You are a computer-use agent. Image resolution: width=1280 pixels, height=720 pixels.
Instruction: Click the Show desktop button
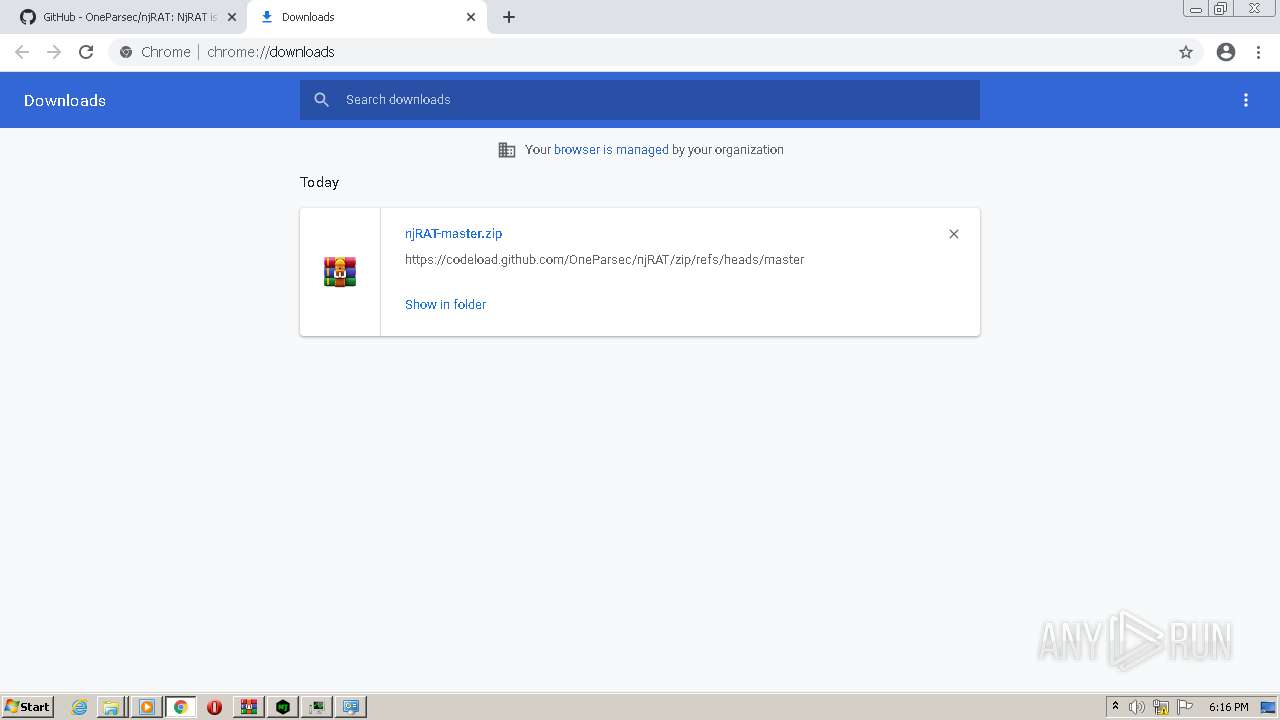(1269, 707)
